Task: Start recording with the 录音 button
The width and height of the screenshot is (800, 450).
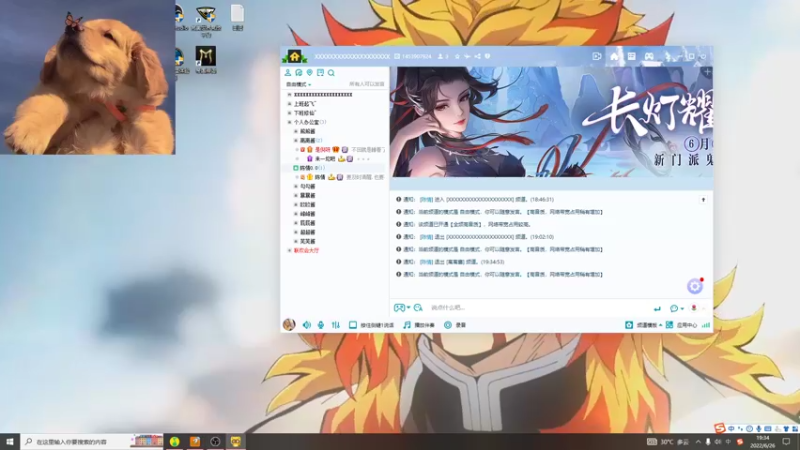Action: [x=455, y=325]
